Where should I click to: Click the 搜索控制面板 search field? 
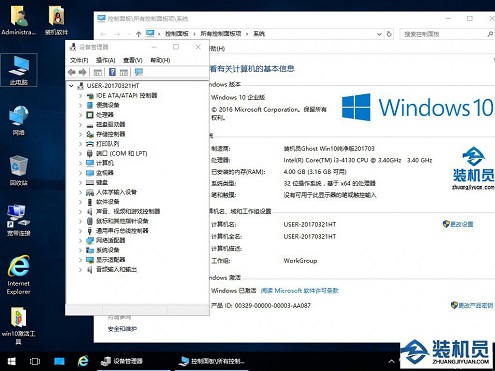click(447, 34)
